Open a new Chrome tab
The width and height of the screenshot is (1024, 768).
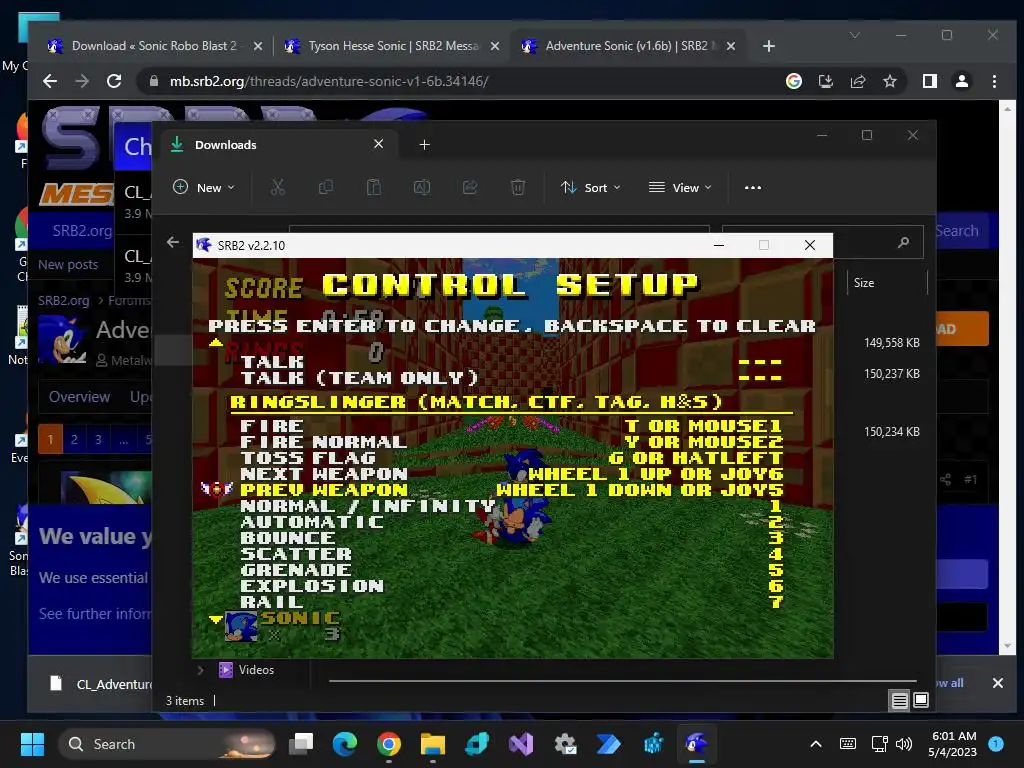tap(769, 46)
